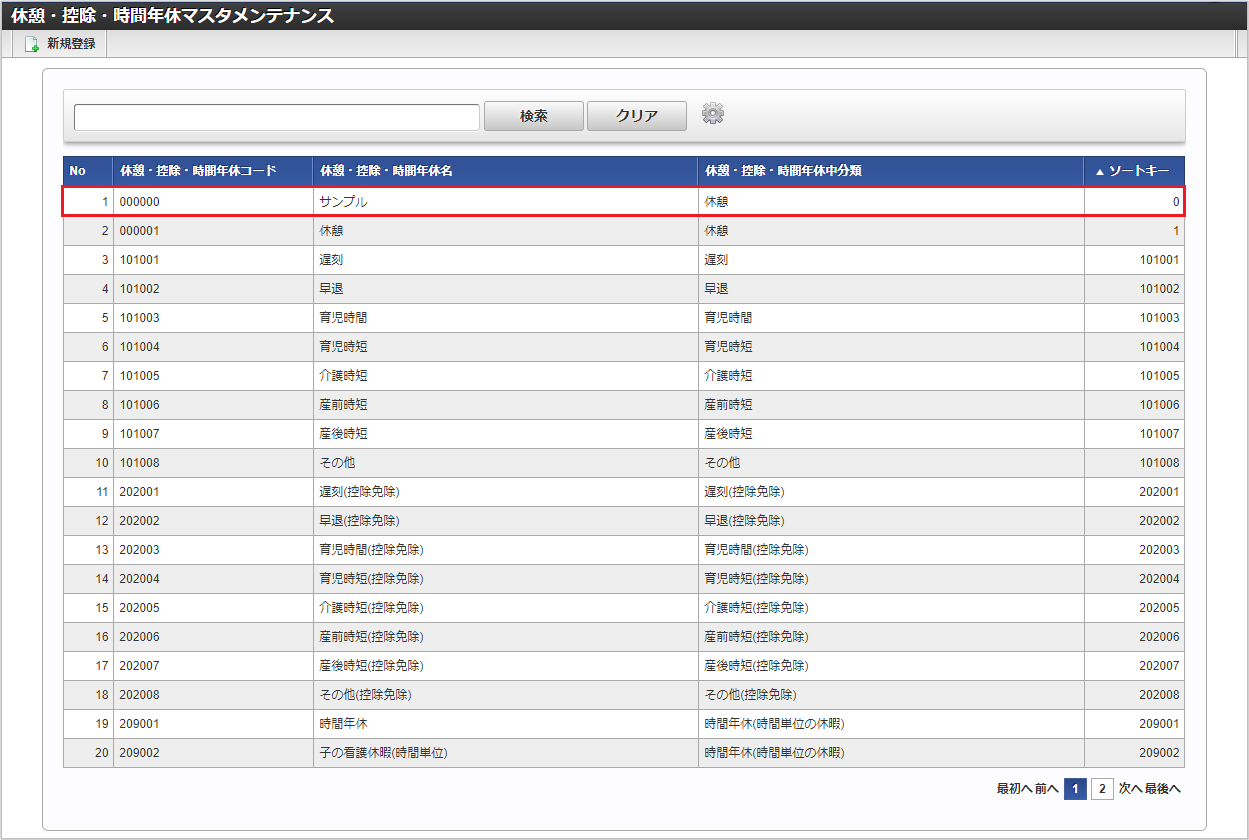Click the 新規登録 new document icon

[x=32, y=44]
